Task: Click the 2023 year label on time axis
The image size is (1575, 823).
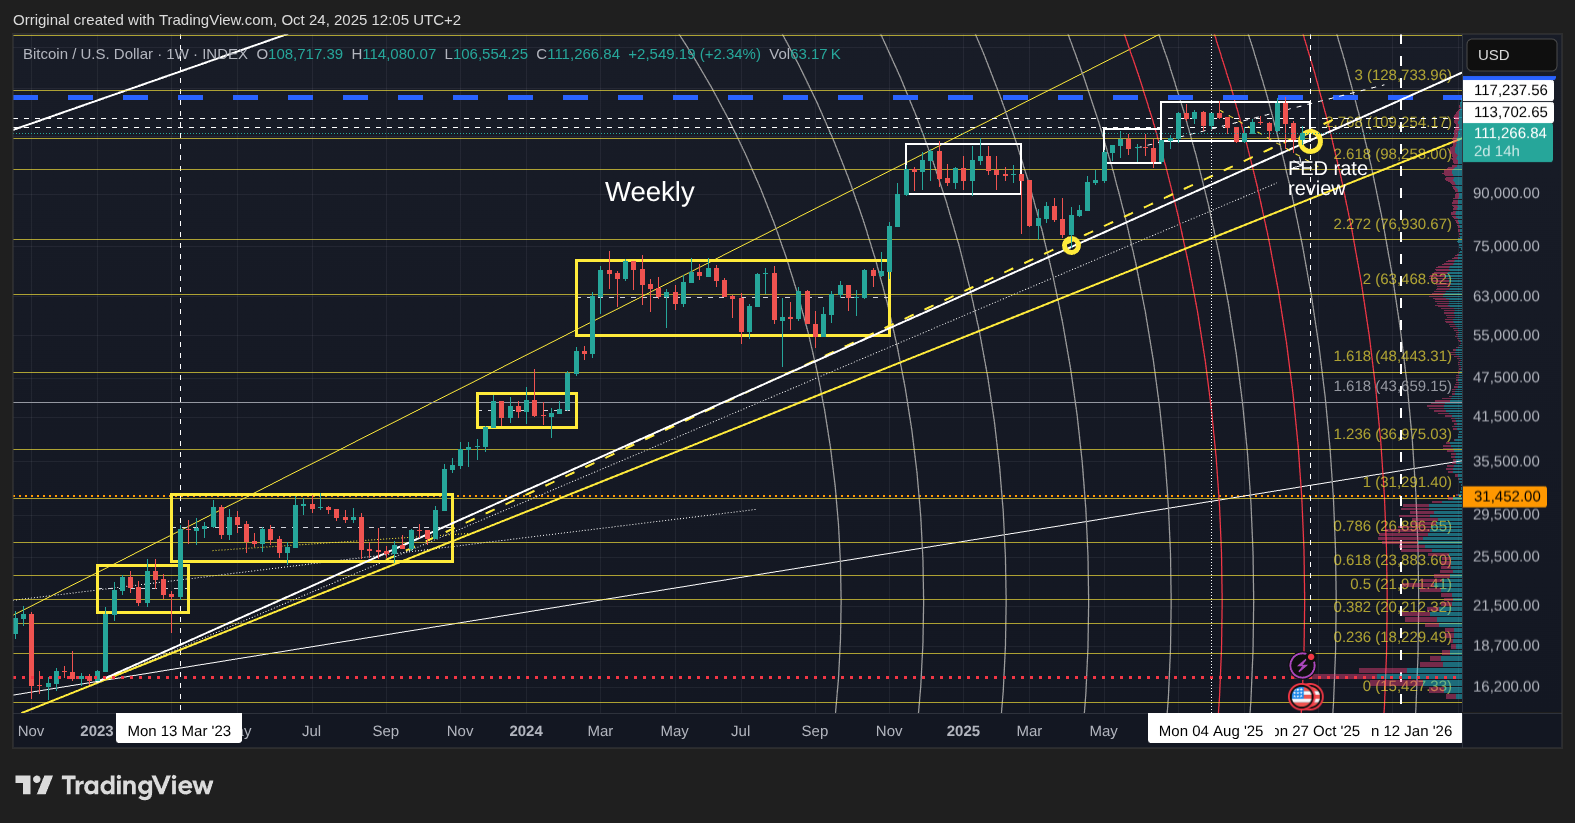Action: pos(97,731)
